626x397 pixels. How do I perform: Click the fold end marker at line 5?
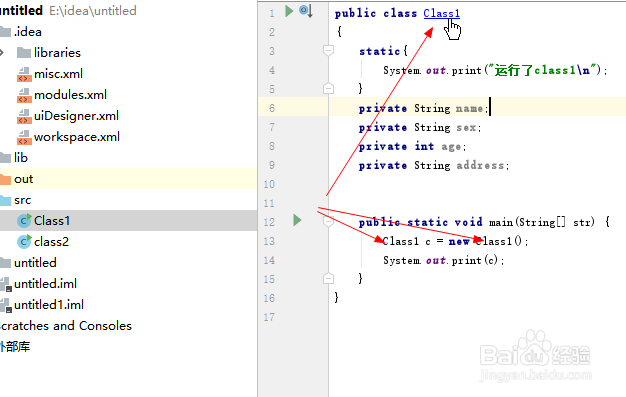point(328,88)
